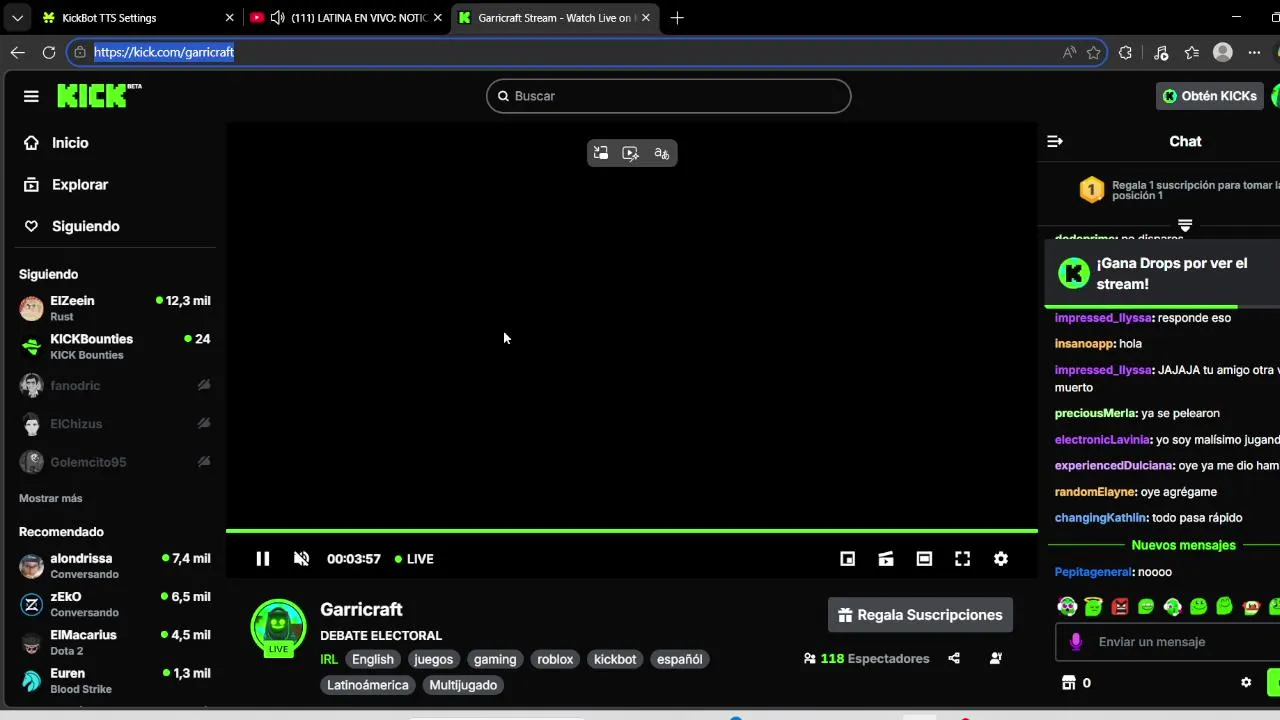Click the green halo emote
This screenshot has width=1280, height=720.
tap(1094, 607)
